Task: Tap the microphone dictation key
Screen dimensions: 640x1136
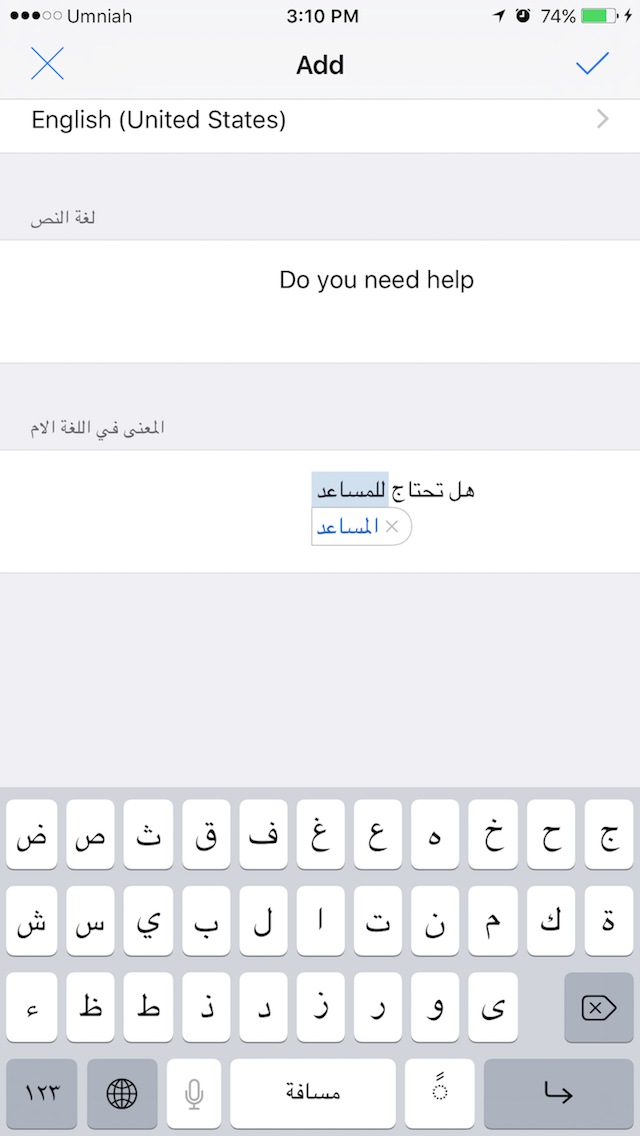Action: point(194,1094)
